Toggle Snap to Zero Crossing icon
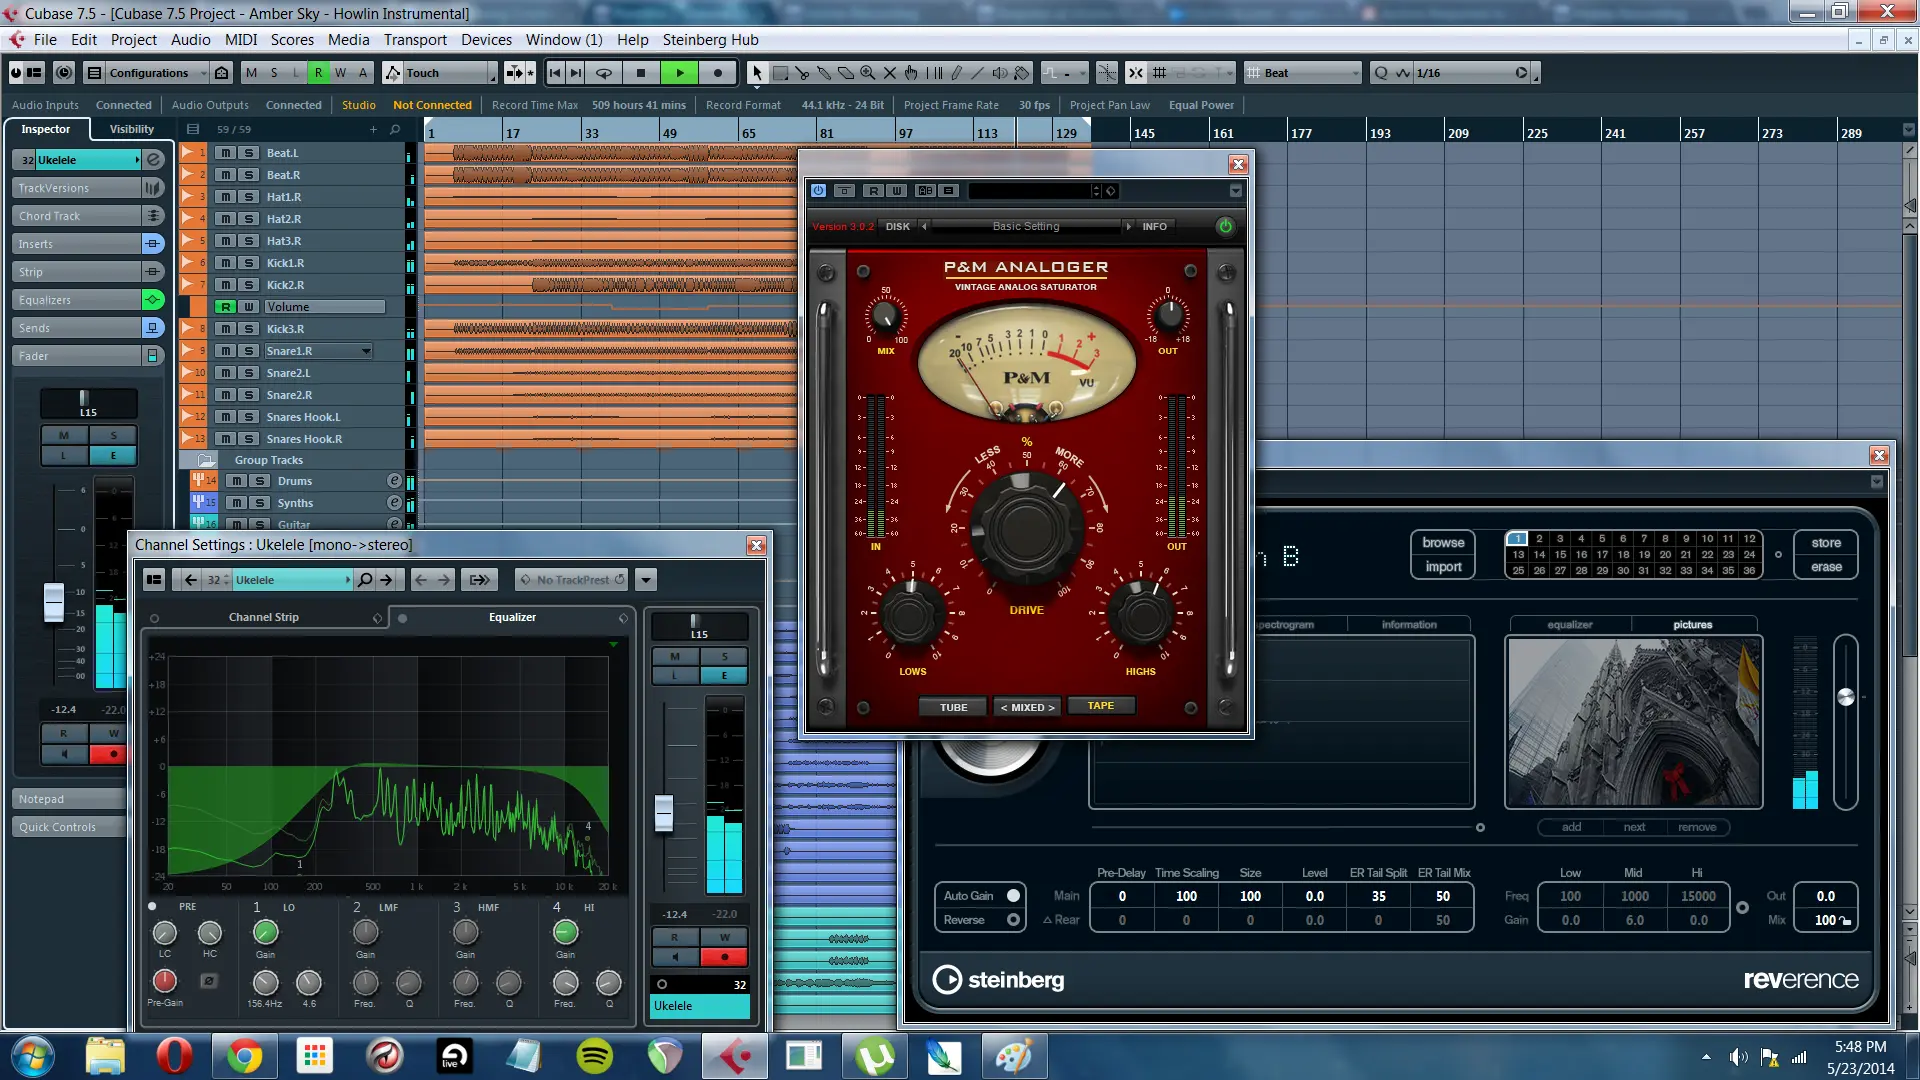This screenshot has height=1080, width=1920. click(x=1107, y=73)
